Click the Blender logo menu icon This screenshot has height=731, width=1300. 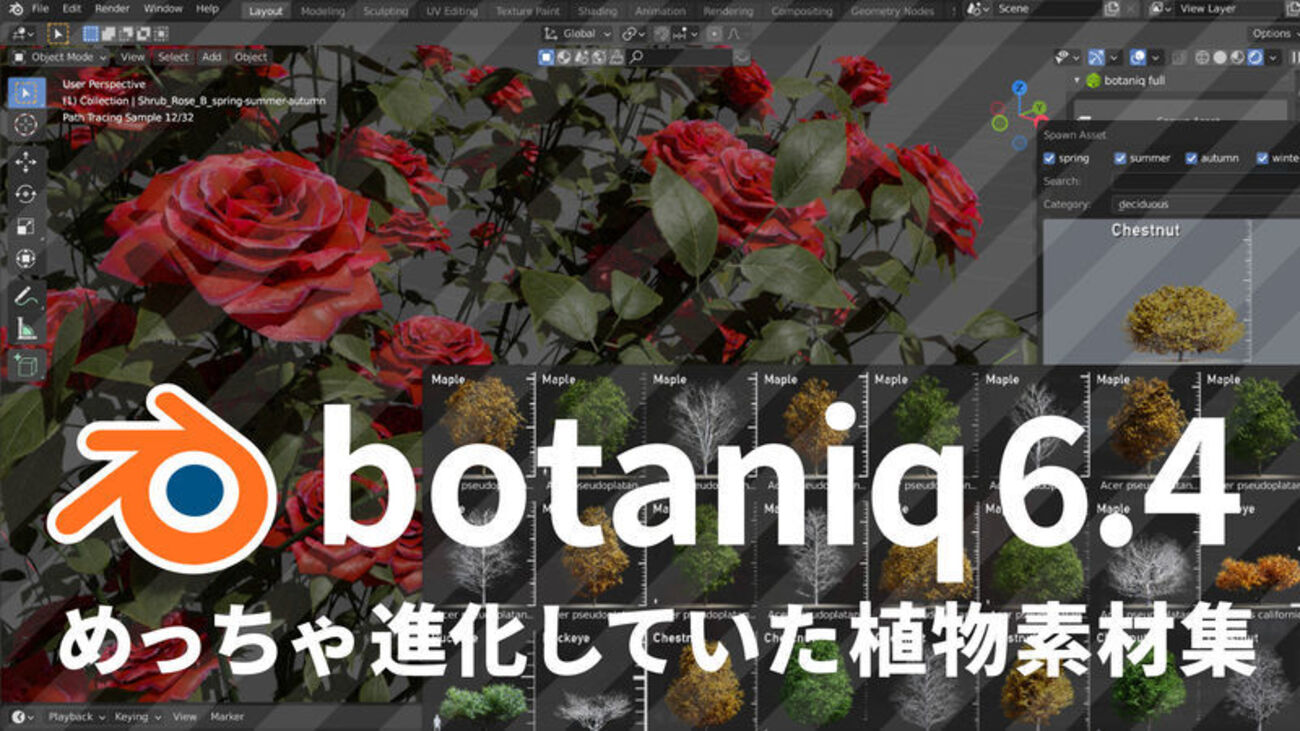coord(16,9)
